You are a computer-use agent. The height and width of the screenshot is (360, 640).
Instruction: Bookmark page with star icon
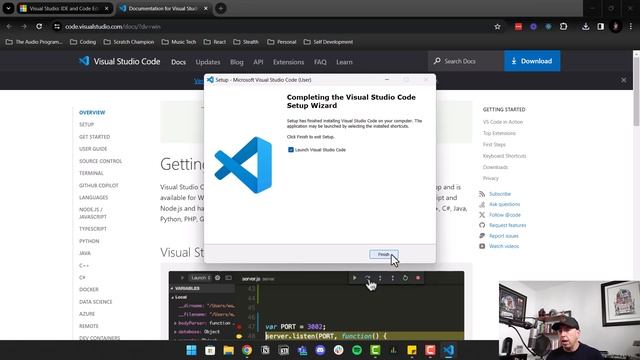point(497,27)
